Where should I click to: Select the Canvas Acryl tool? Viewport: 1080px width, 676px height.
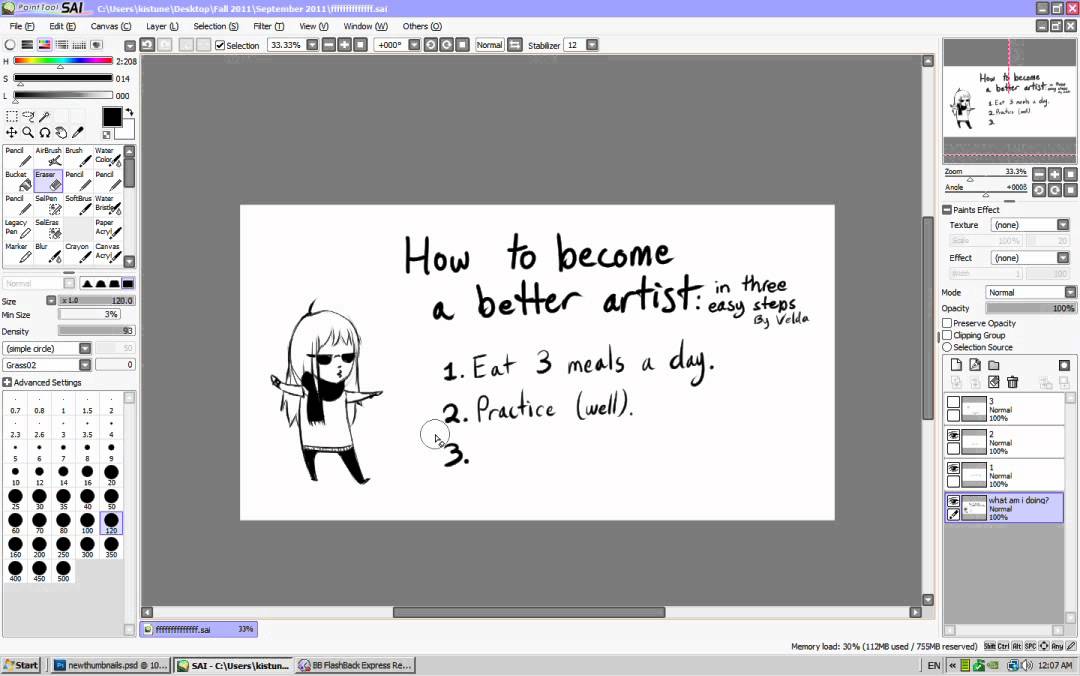(108, 254)
